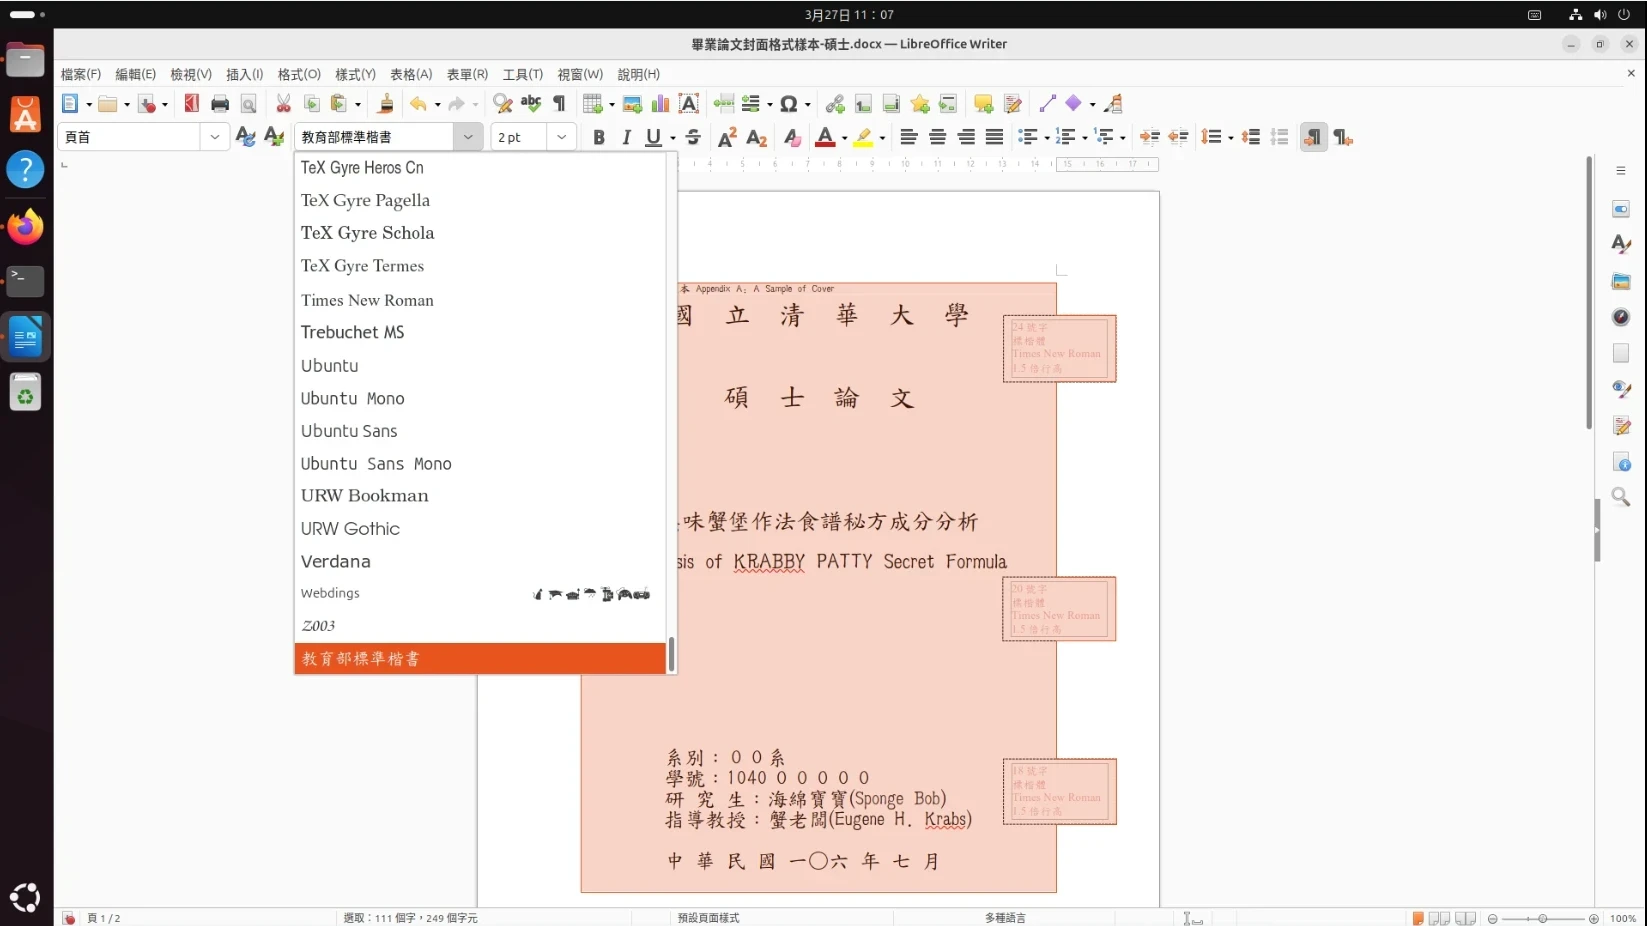Viewport: 1647px width, 926px height.
Task: Click the Export as PDF icon
Action: coord(191,104)
